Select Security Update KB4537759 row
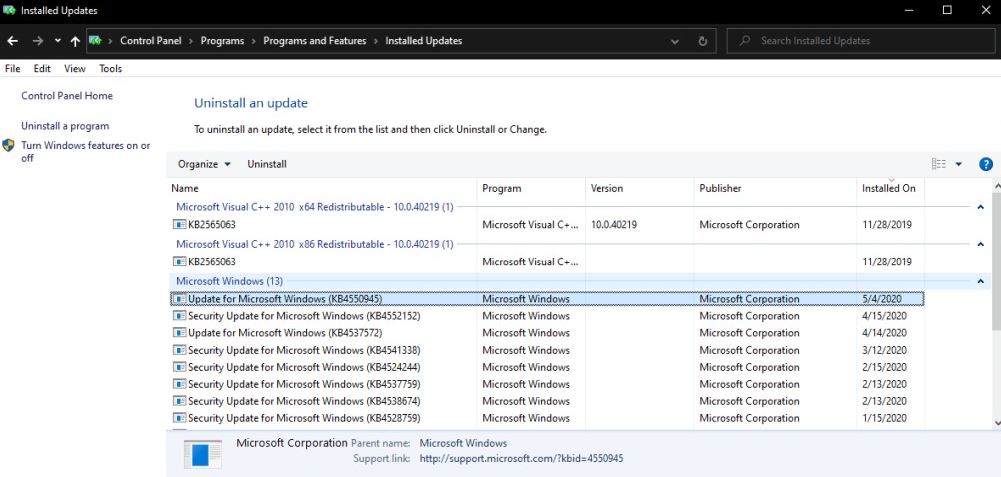 [x=547, y=384]
